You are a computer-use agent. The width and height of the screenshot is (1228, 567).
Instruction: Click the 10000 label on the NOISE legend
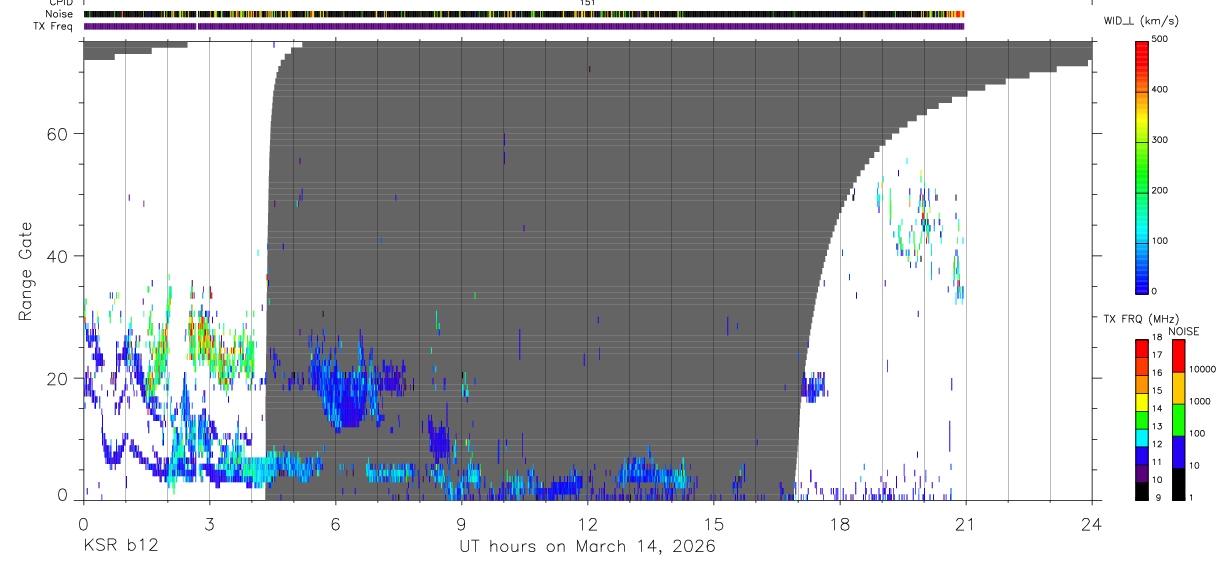(1202, 369)
